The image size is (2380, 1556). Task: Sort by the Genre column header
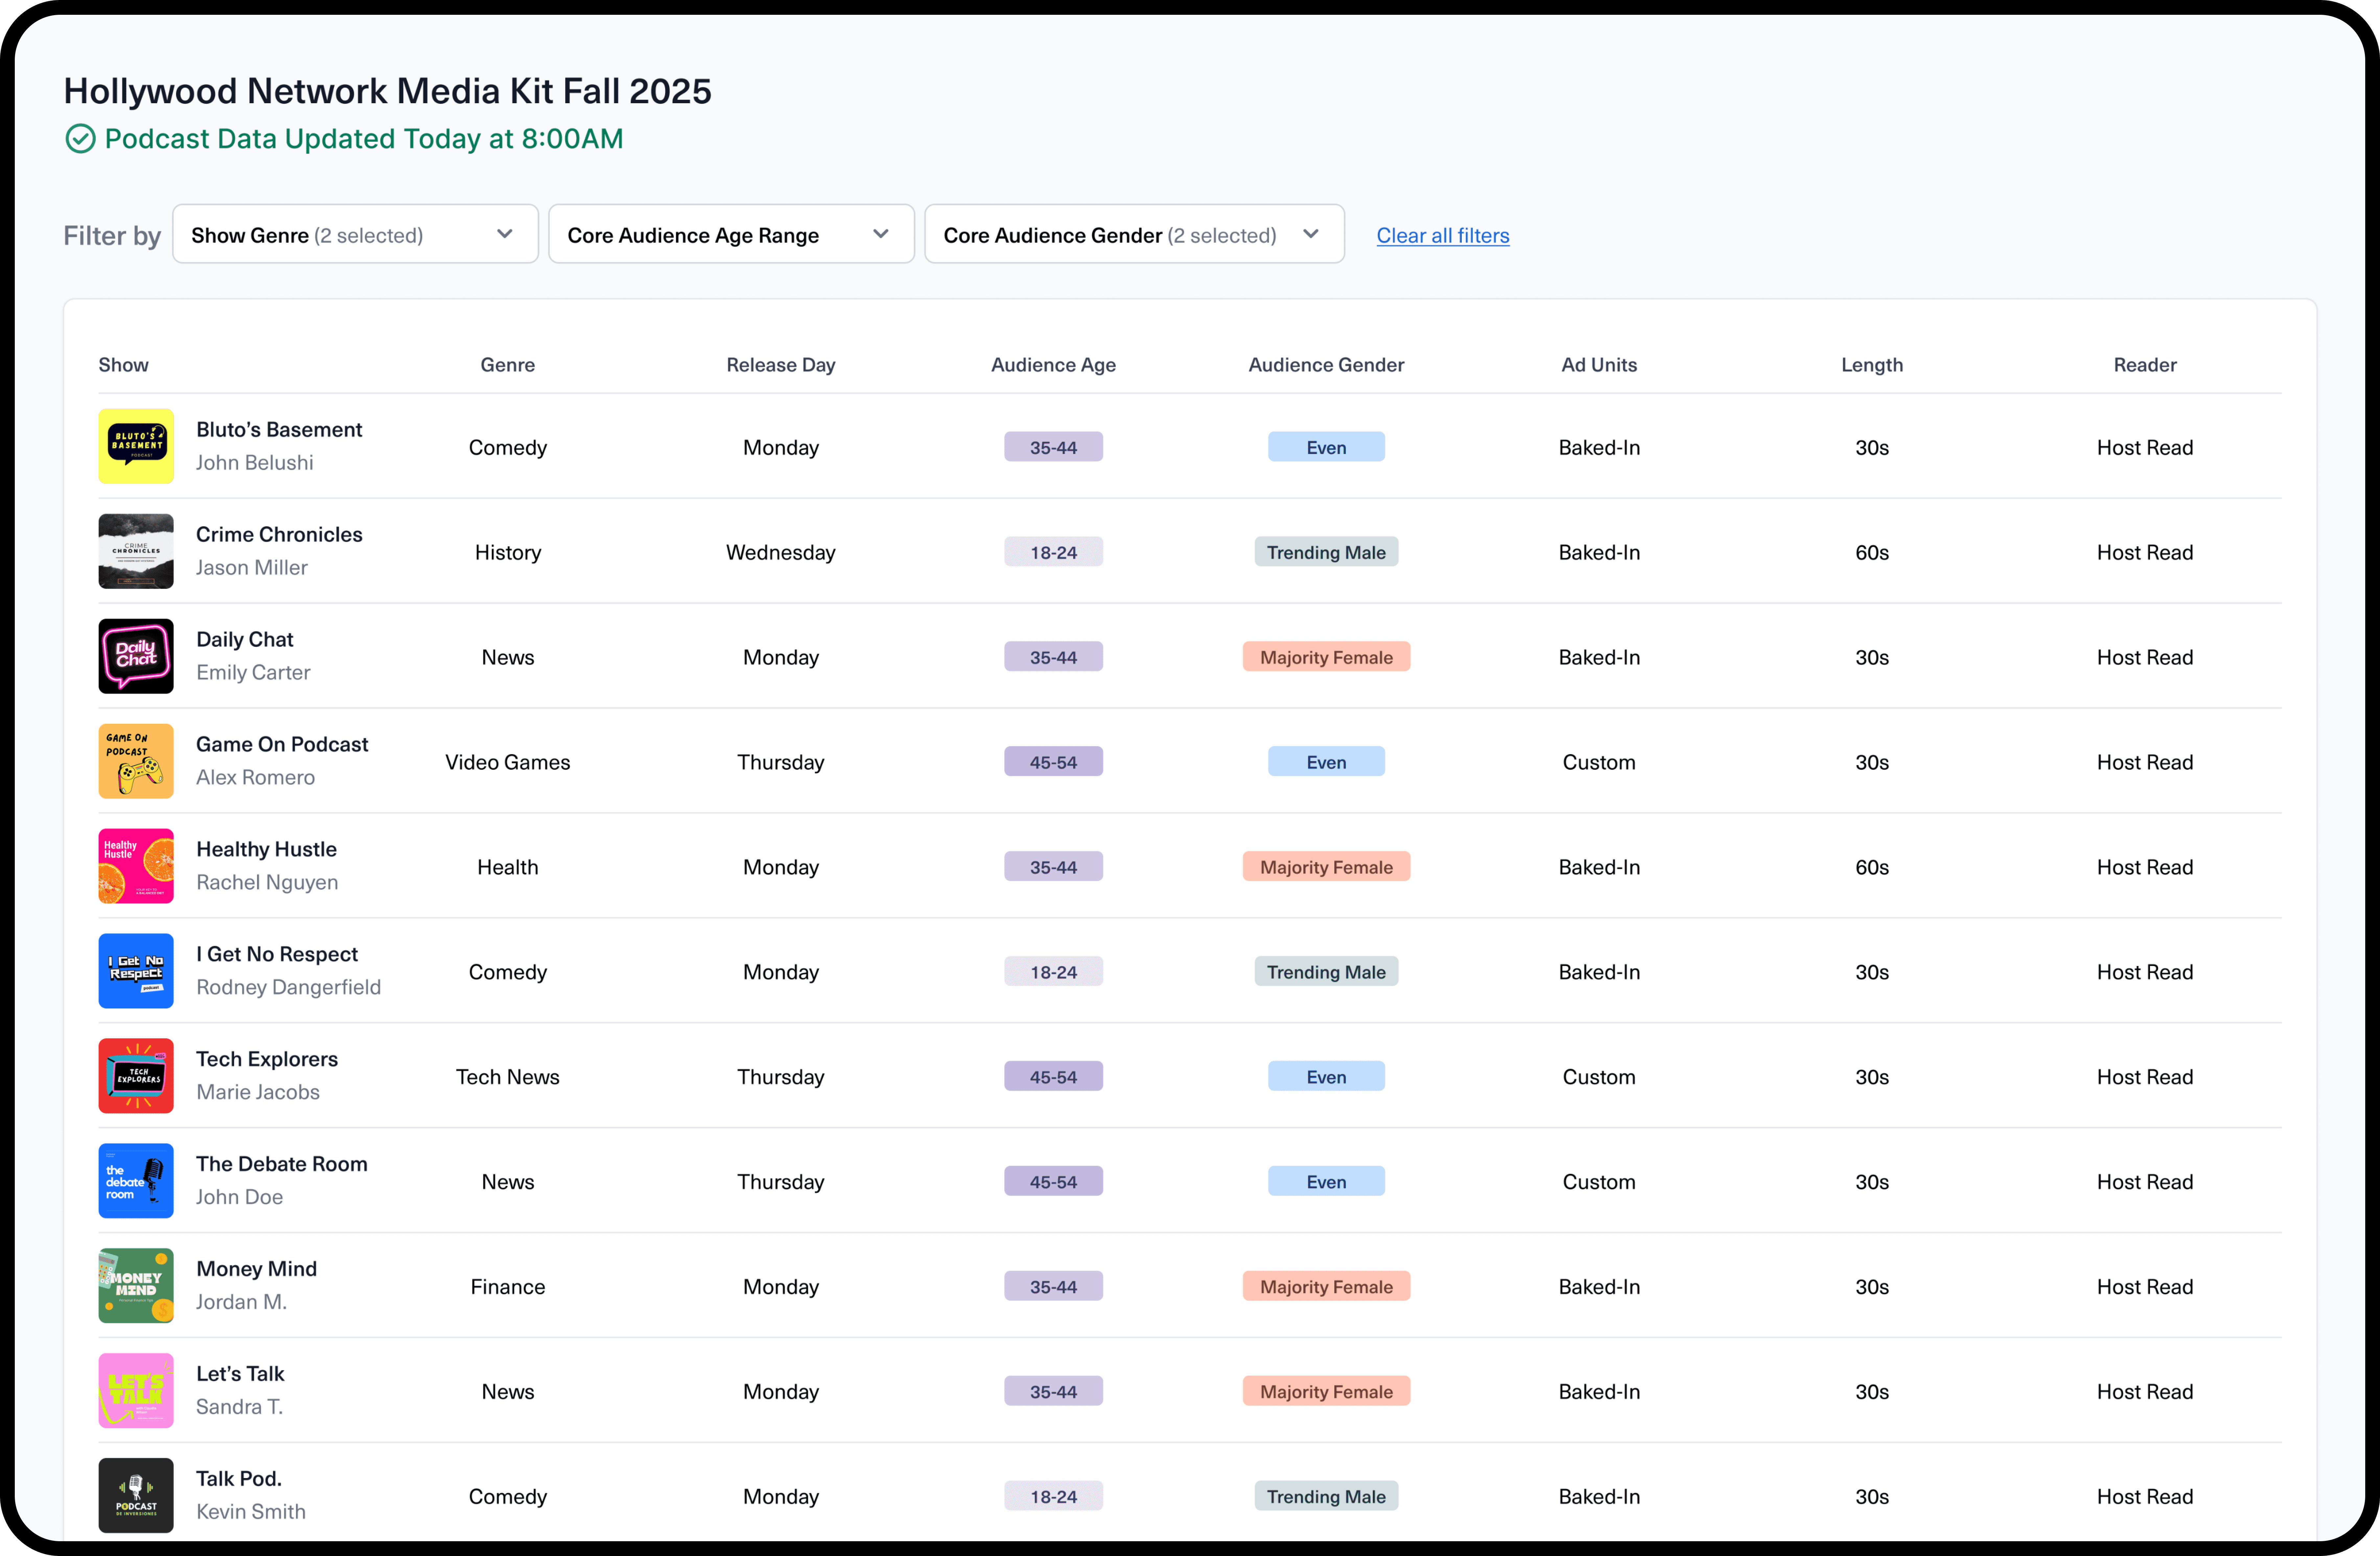(x=508, y=365)
